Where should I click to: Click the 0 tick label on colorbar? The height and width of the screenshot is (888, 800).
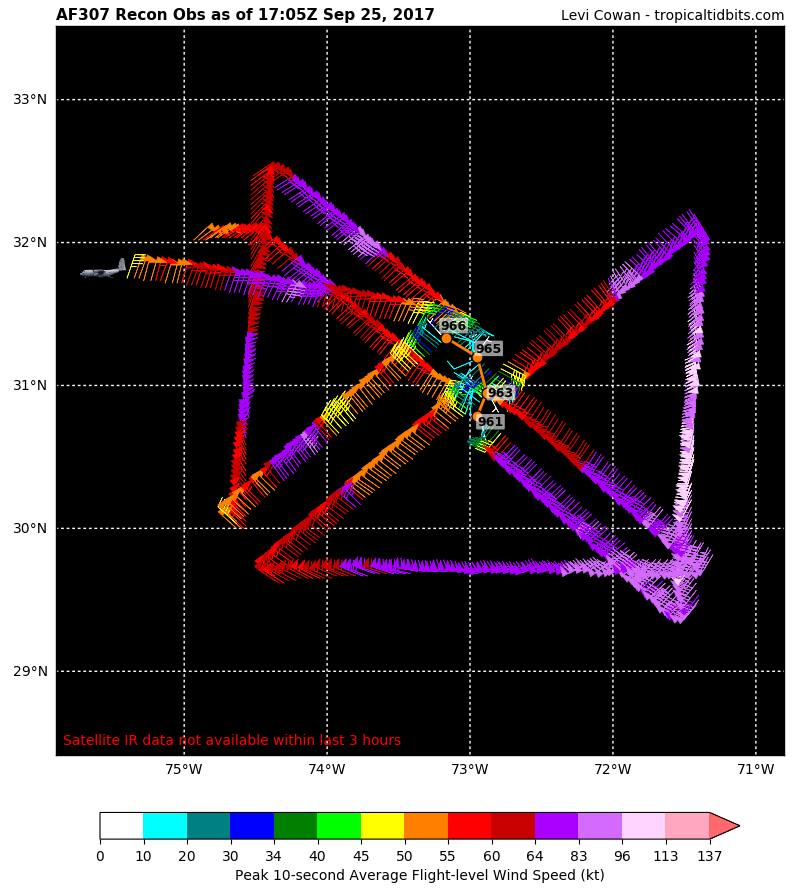[x=100, y=856]
